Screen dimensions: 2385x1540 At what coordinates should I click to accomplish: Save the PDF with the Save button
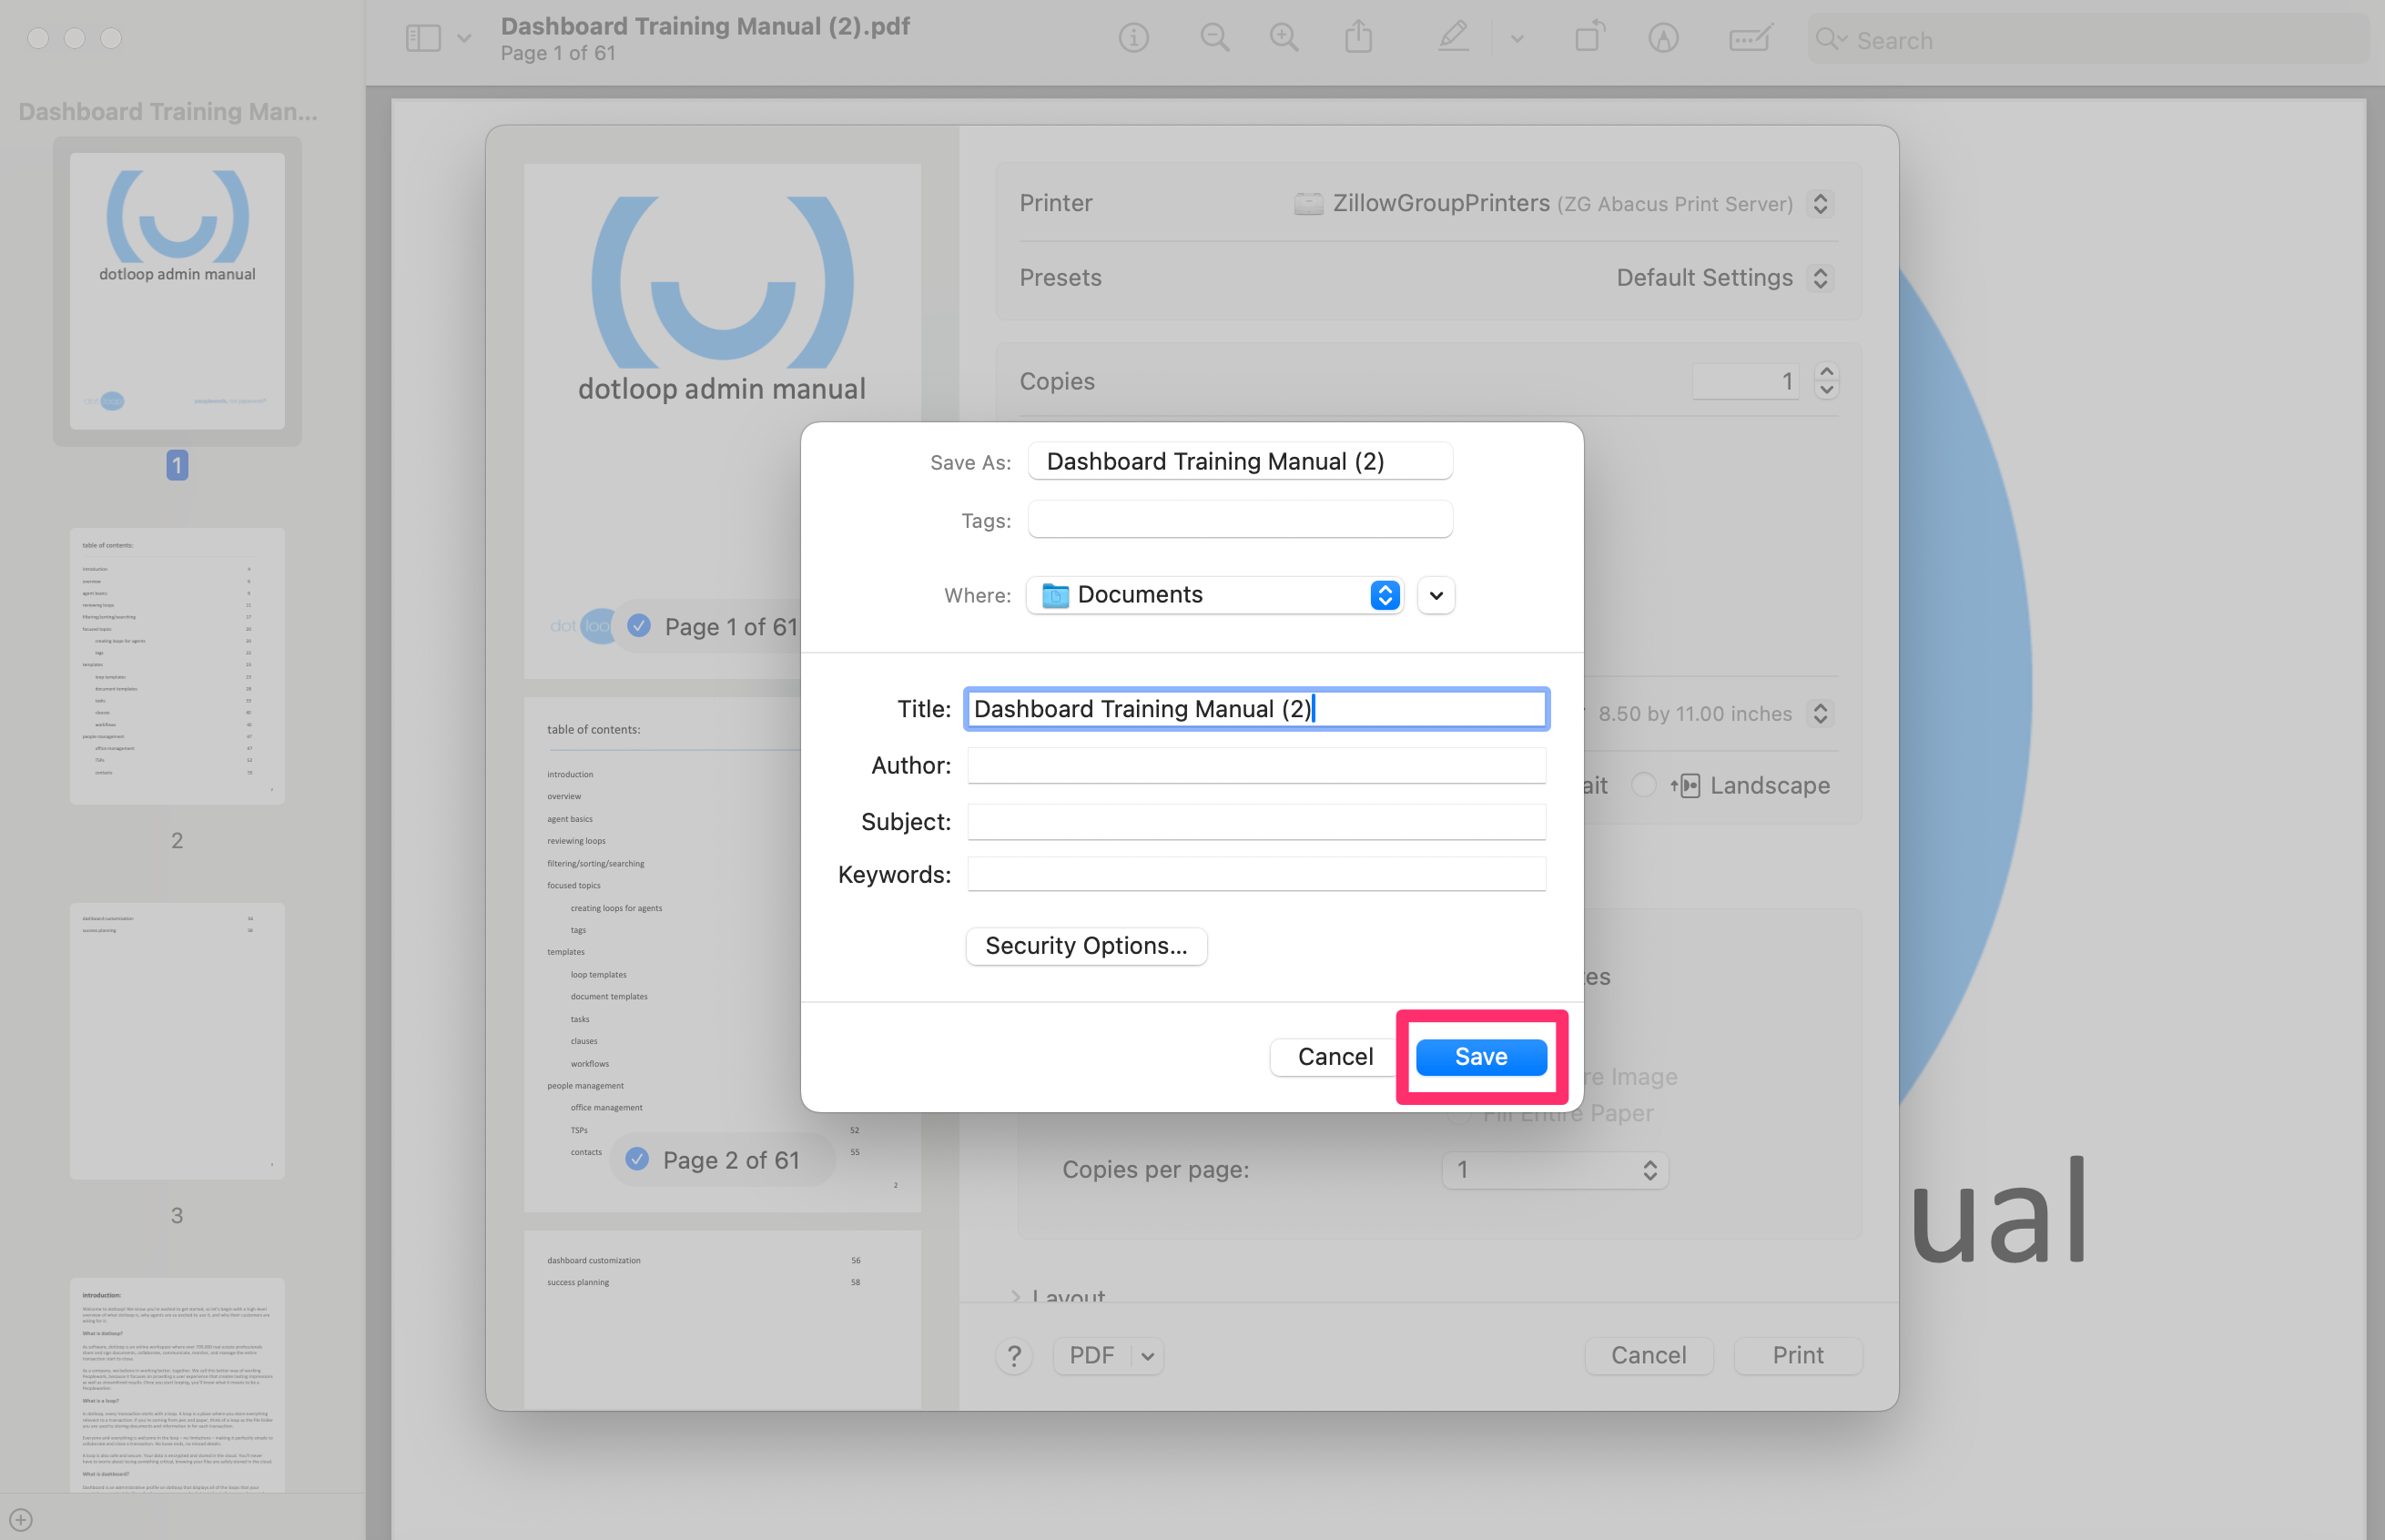pyautogui.click(x=1480, y=1056)
